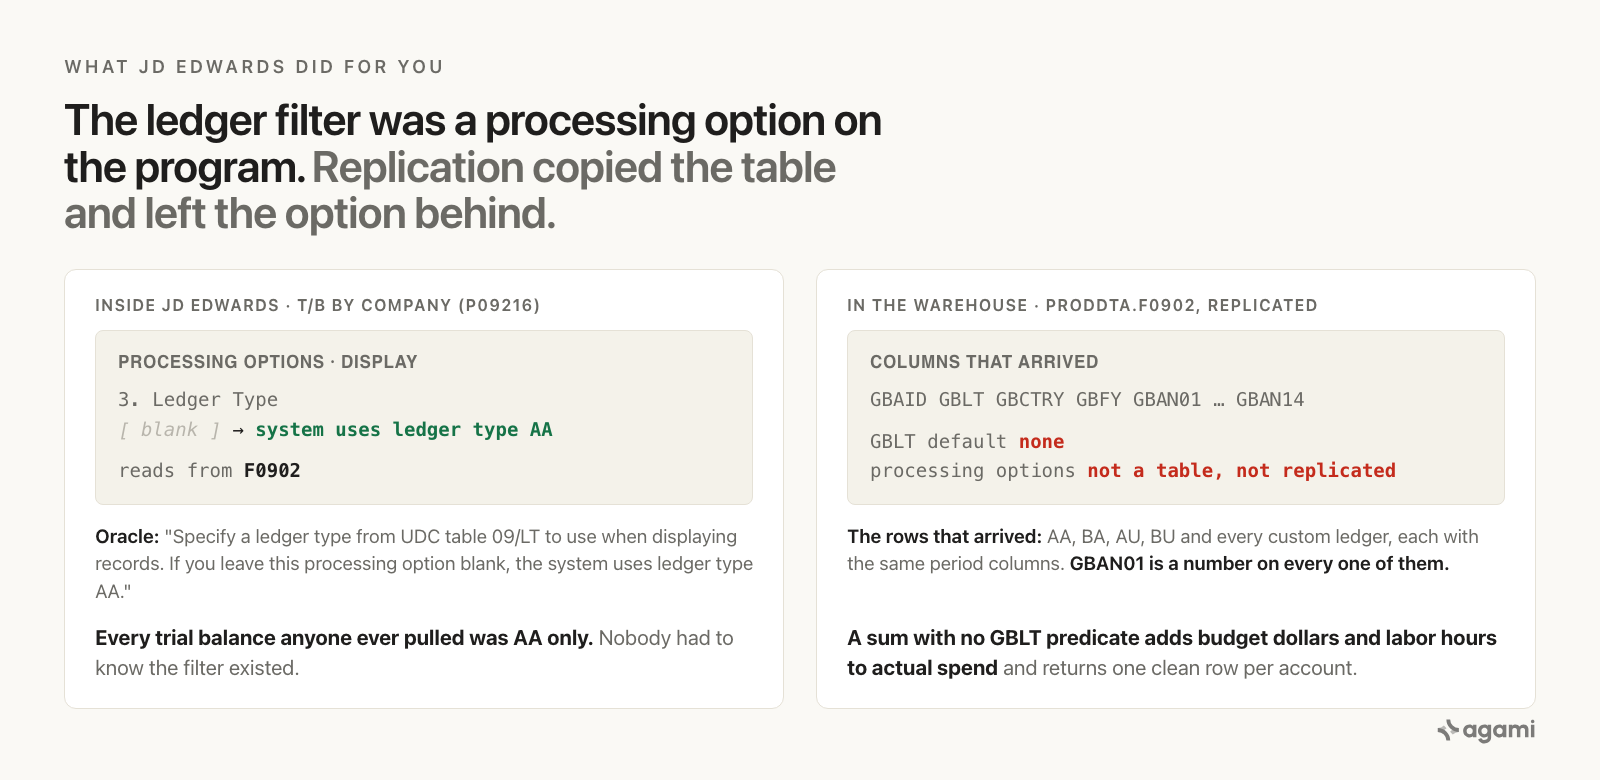Click the gray subheading 'Replication copied the table'
Viewport: 1600px width, 780px height.
click(x=574, y=168)
